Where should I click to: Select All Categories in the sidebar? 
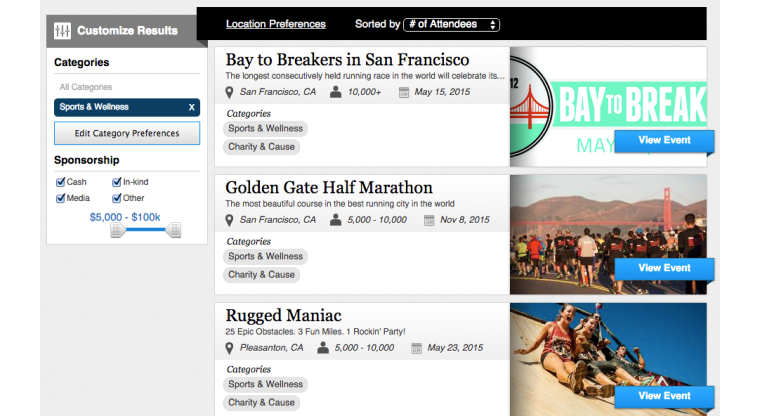pyautogui.click(x=85, y=87)
